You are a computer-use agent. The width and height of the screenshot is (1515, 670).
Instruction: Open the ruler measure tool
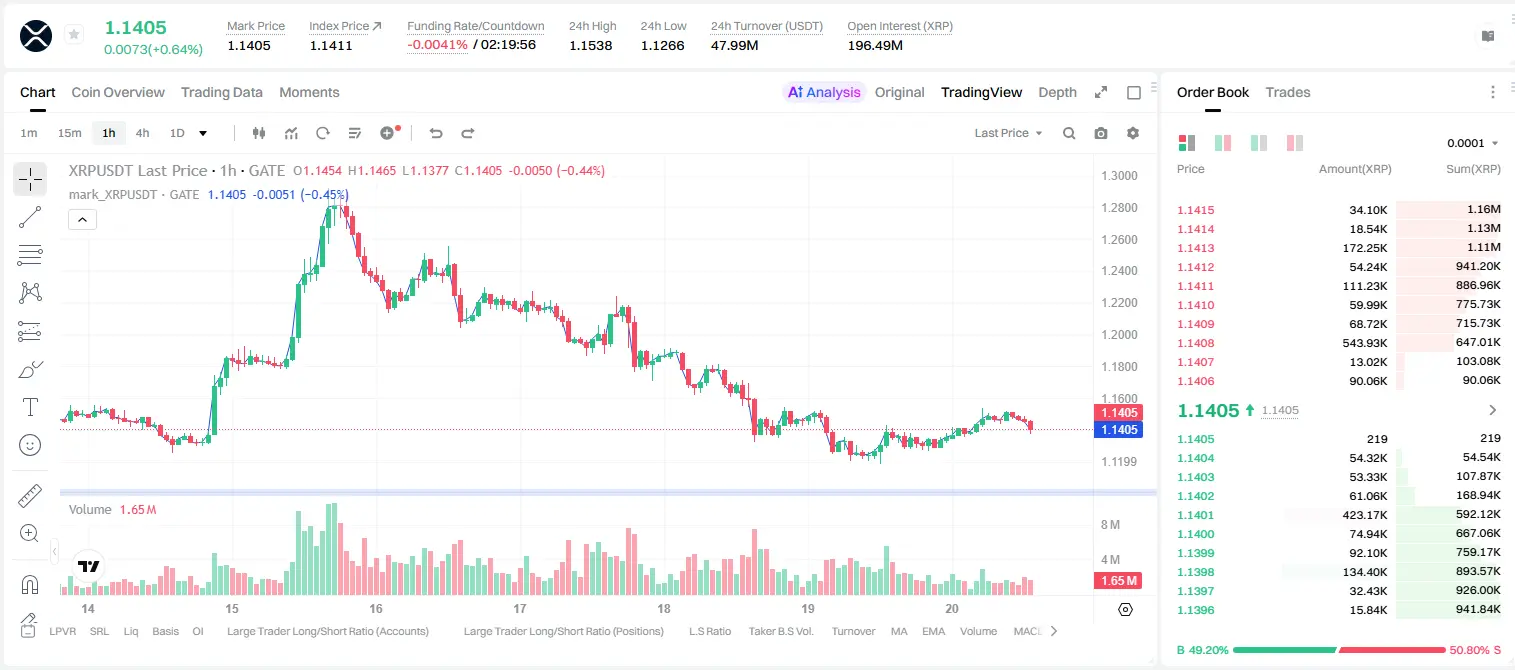[30, 496]
